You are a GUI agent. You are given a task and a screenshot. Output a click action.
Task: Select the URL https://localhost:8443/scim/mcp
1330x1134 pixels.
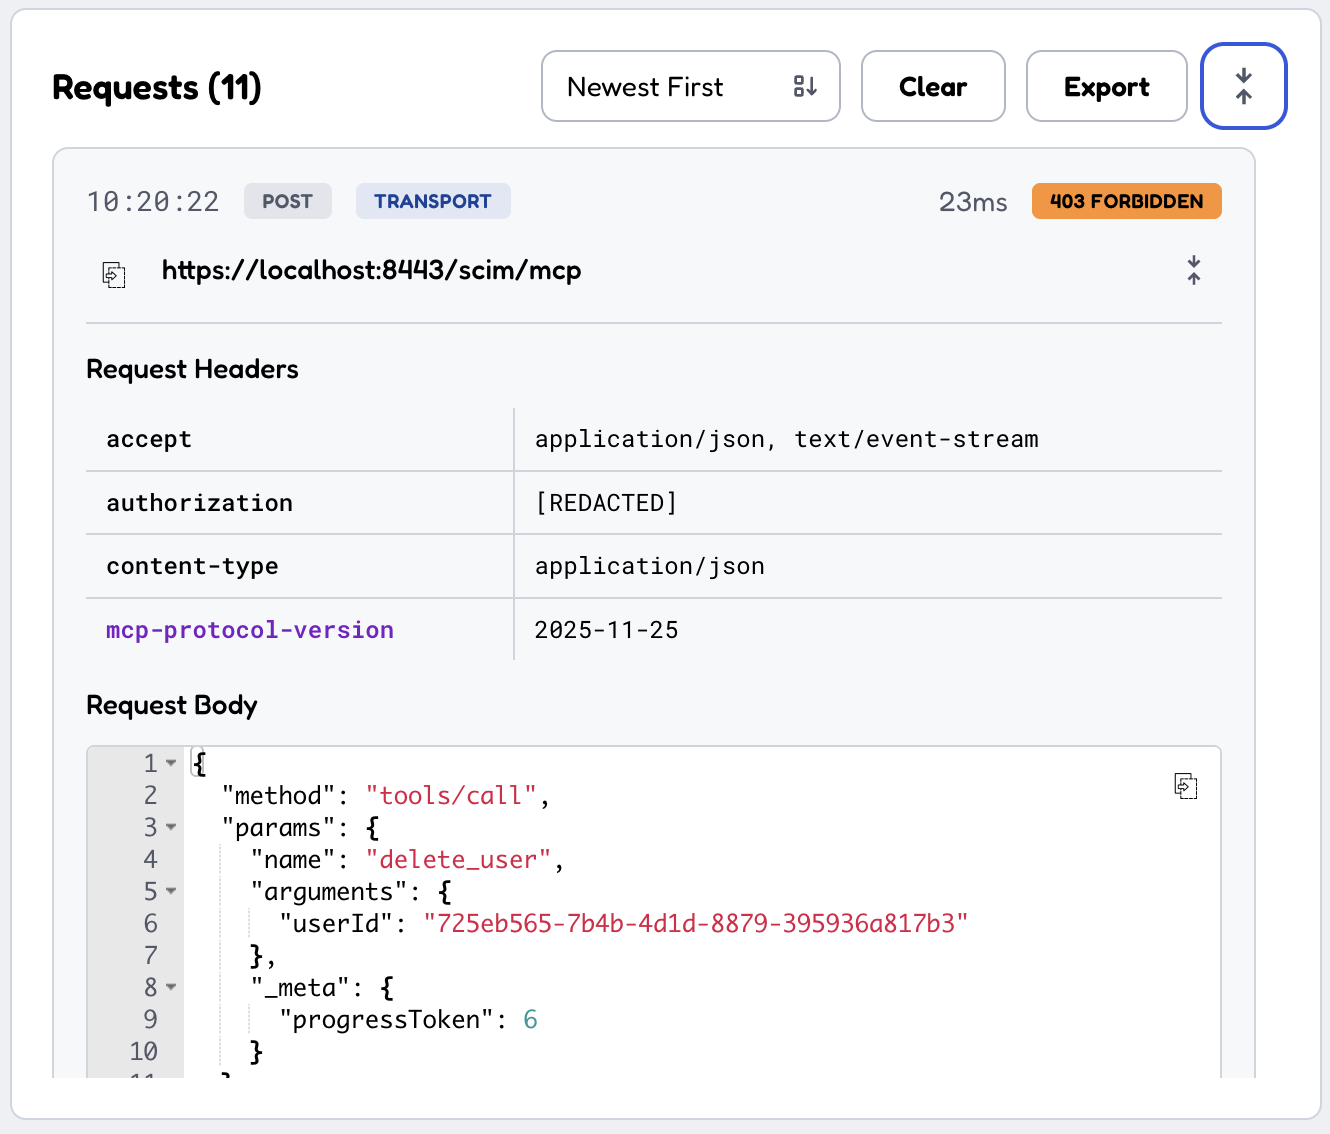click(x=372, y=271)
